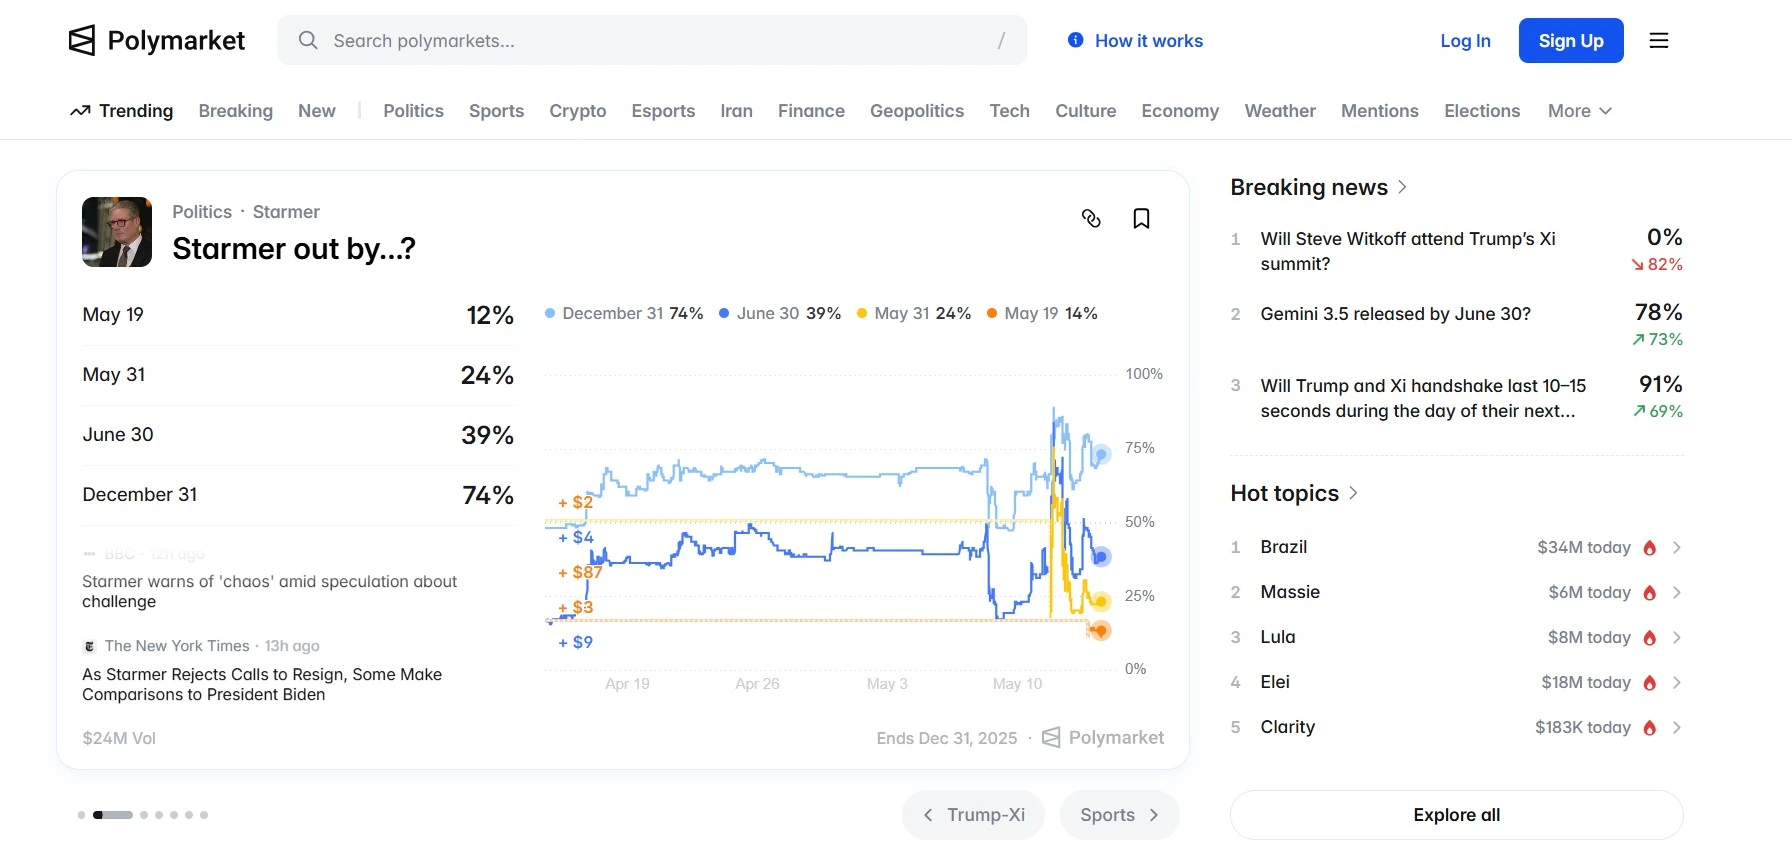This screenshot has width=1792, height=857.
Task: Click the December 31 legend color dot
Action: tap(550, 313)
